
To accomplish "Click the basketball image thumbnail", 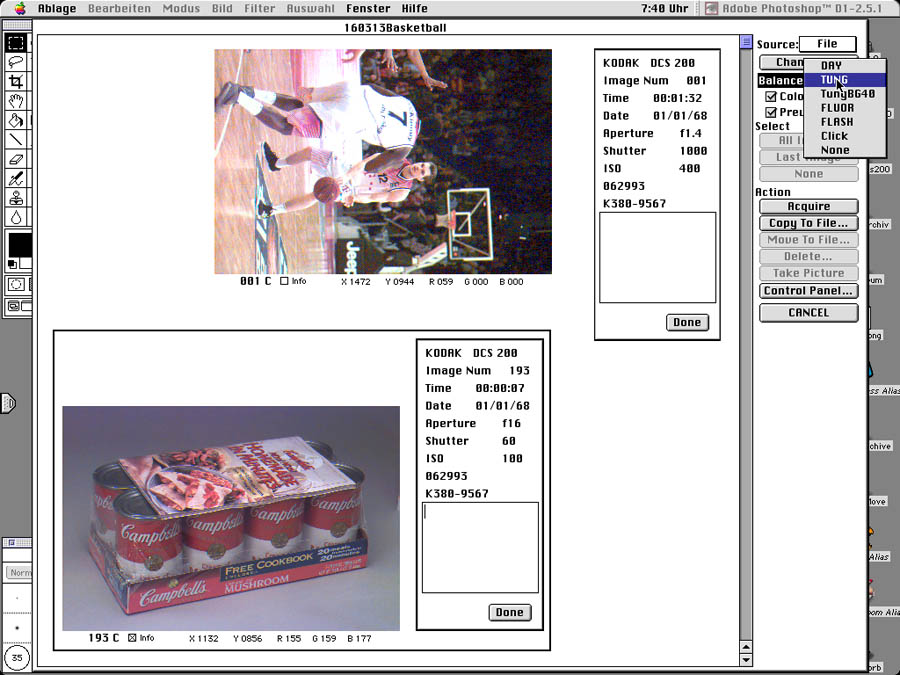I will point(383,161).
